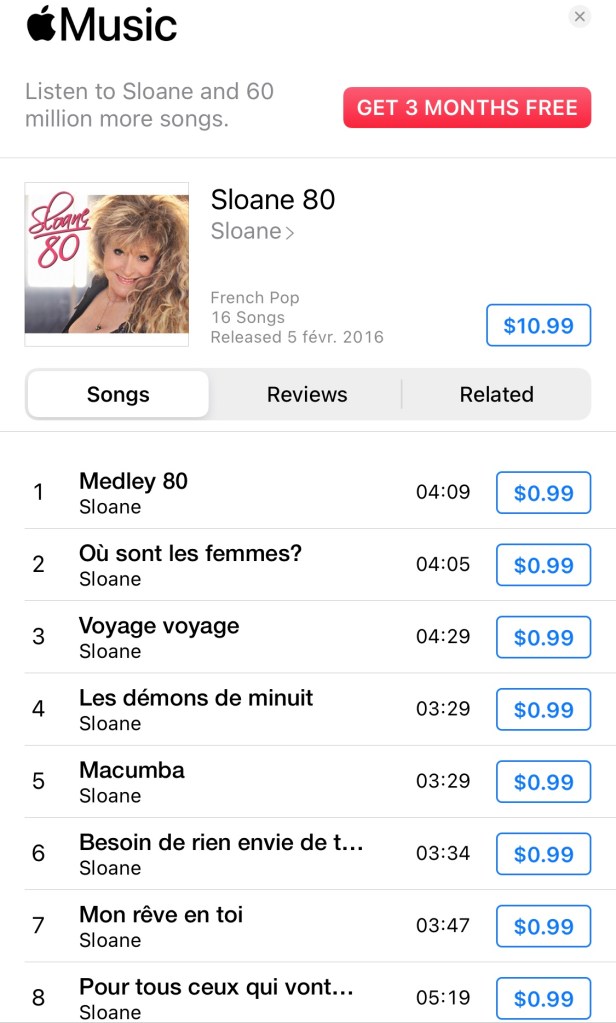Play the Medley 80 track row
This screenshot has height=1023, width=616.
tap(320, 493)
